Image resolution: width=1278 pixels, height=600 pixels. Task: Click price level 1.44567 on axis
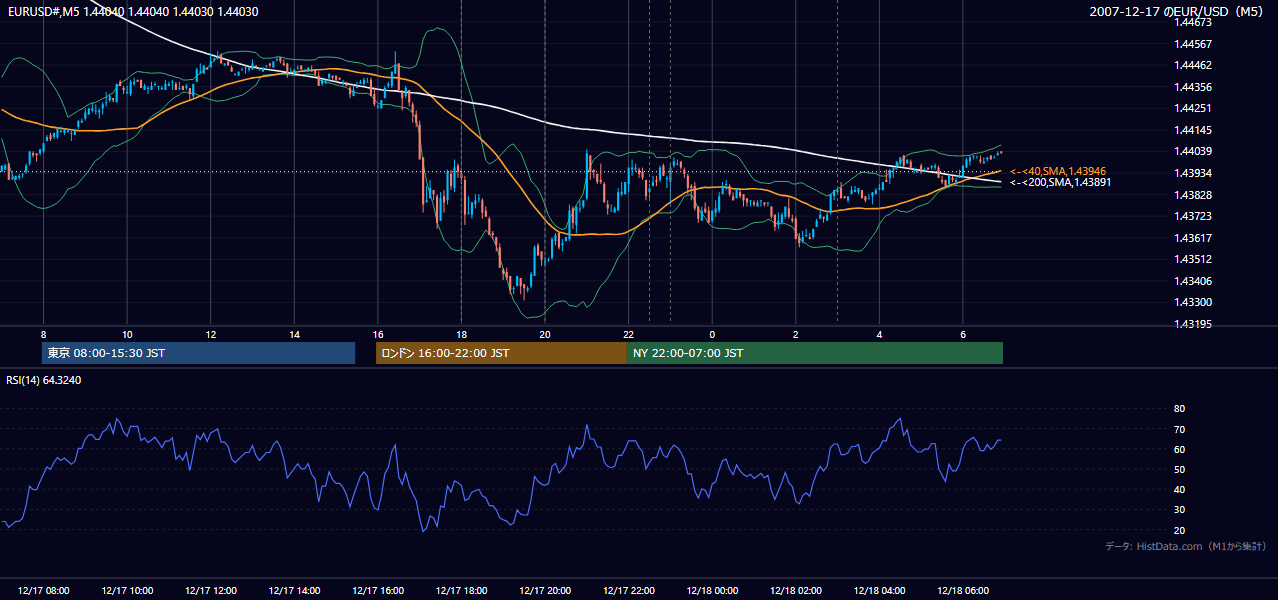1191,44
